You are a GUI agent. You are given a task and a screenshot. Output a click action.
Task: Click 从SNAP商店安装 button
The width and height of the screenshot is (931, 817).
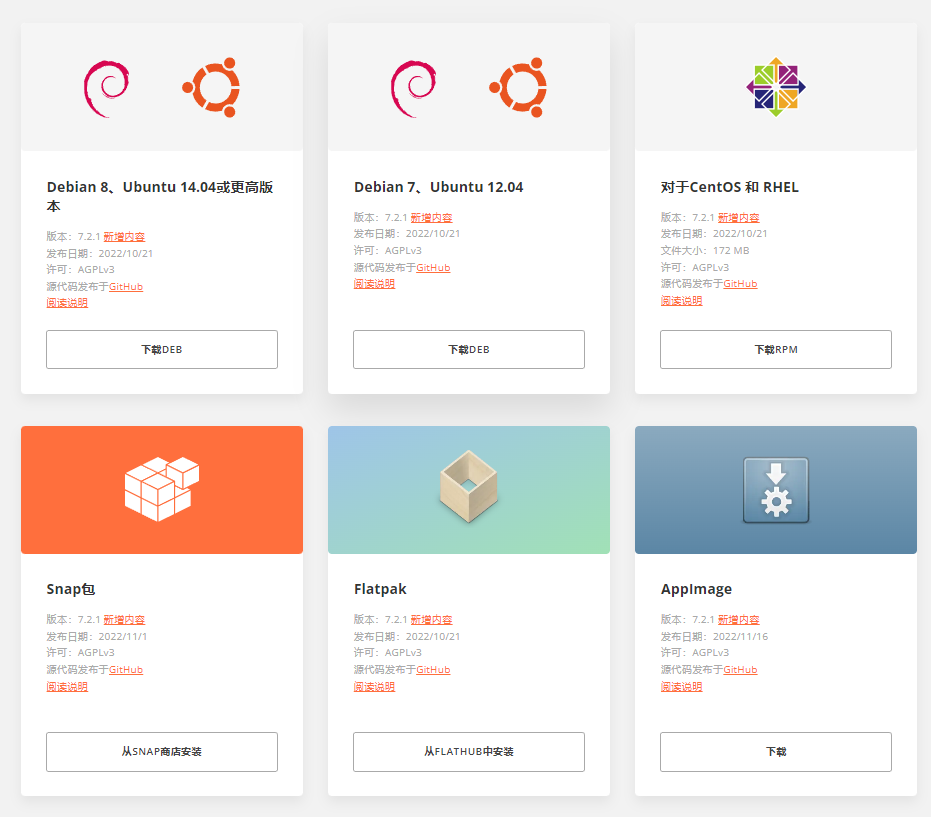(x=162, y=752)
